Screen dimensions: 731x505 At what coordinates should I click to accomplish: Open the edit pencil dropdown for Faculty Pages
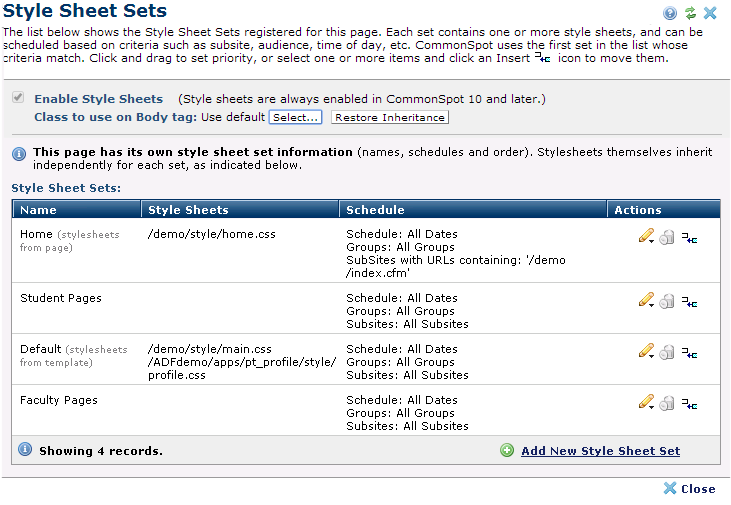tap(646, 402)
